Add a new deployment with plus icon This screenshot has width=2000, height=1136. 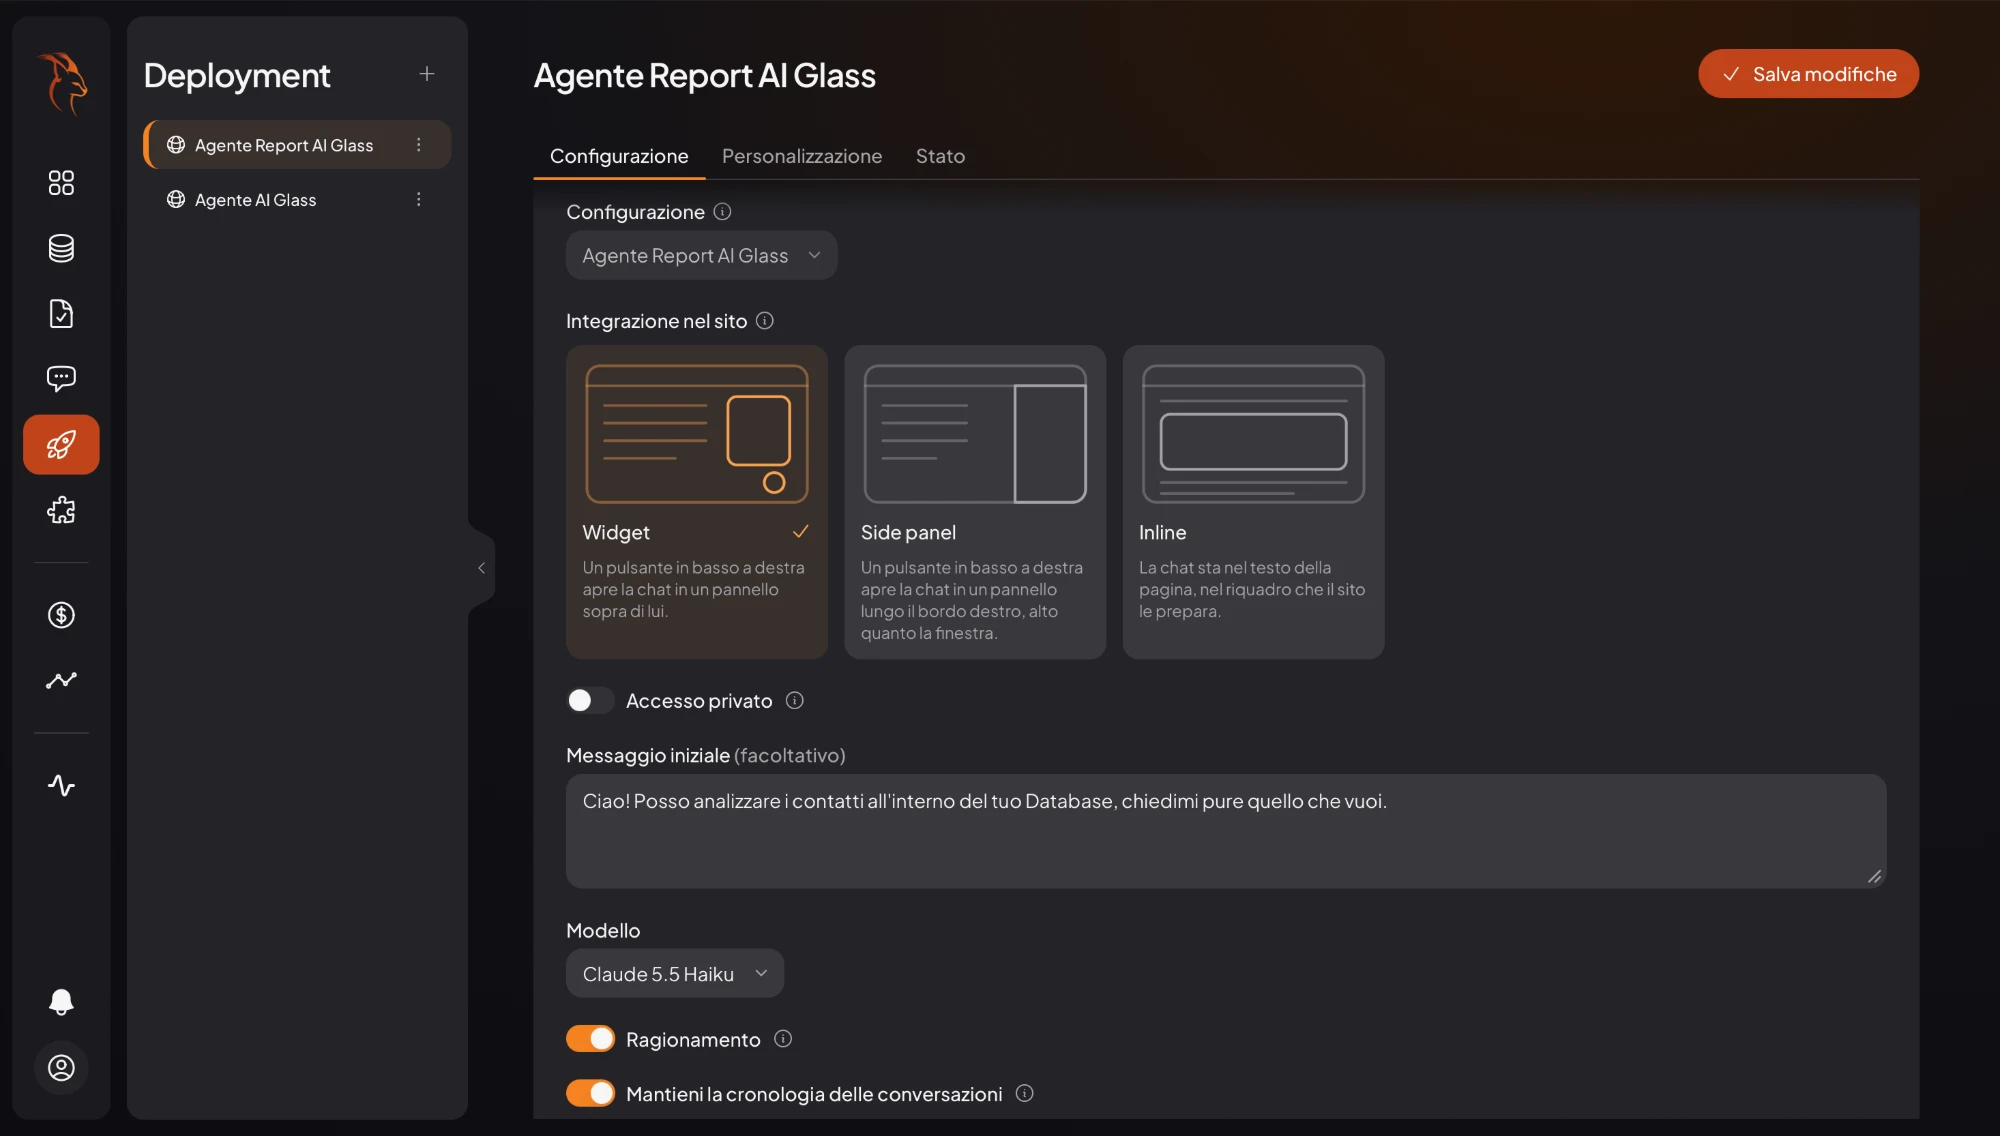click(x=427, y=74)
